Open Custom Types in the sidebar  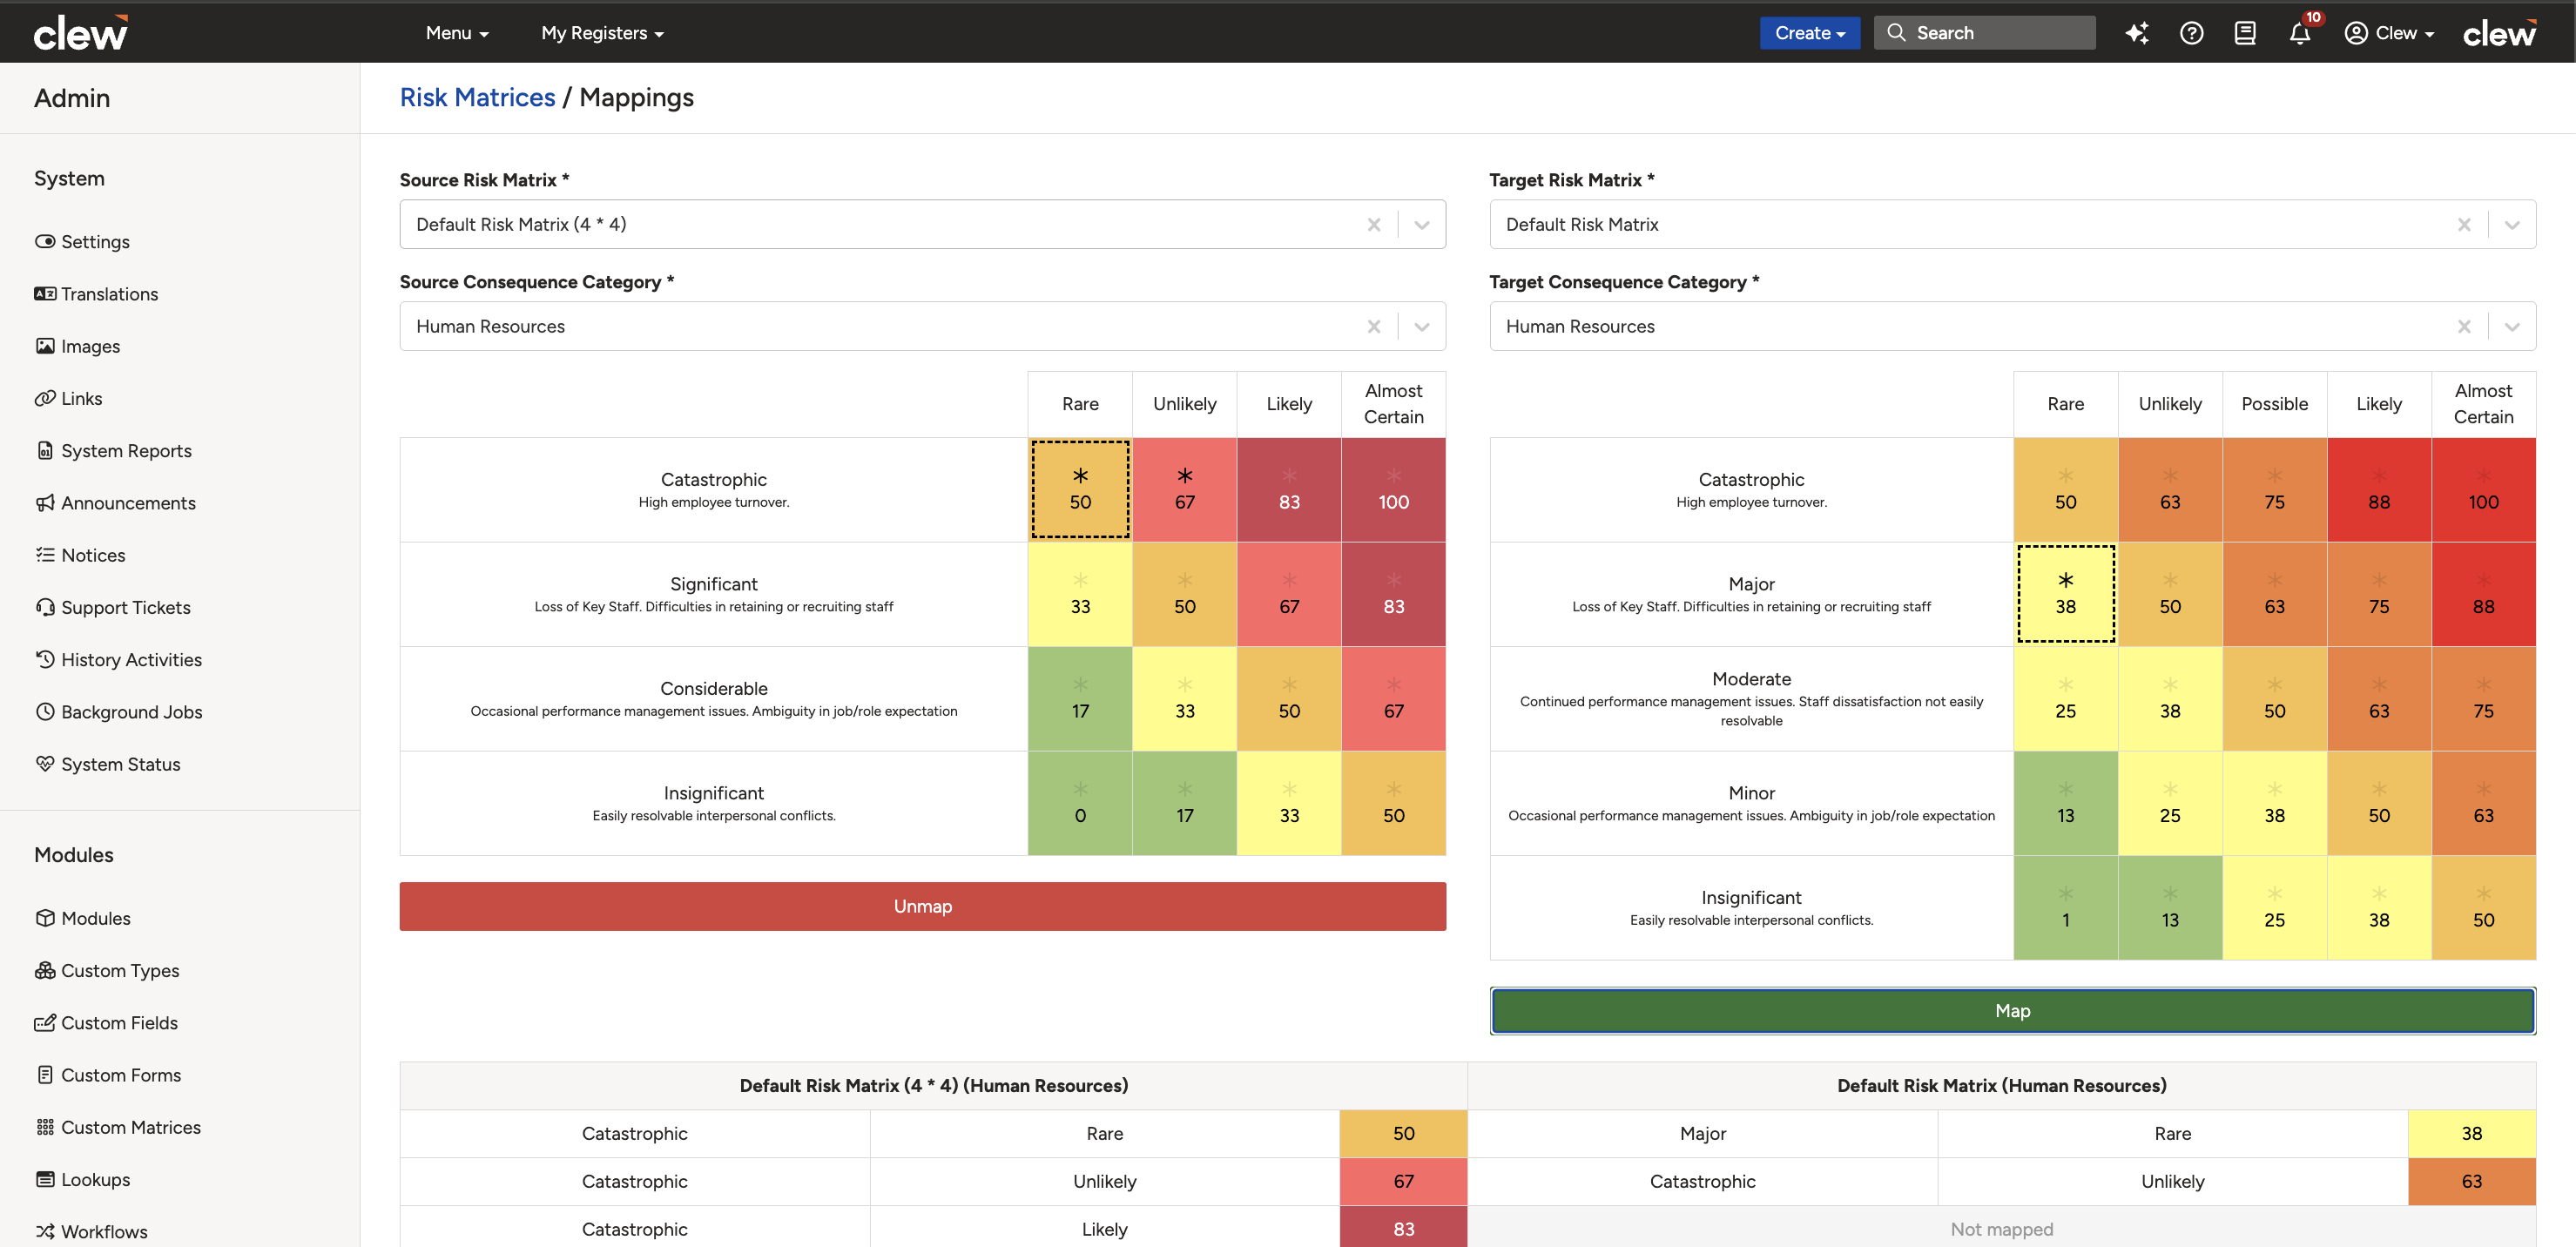(x=107, y=971)
